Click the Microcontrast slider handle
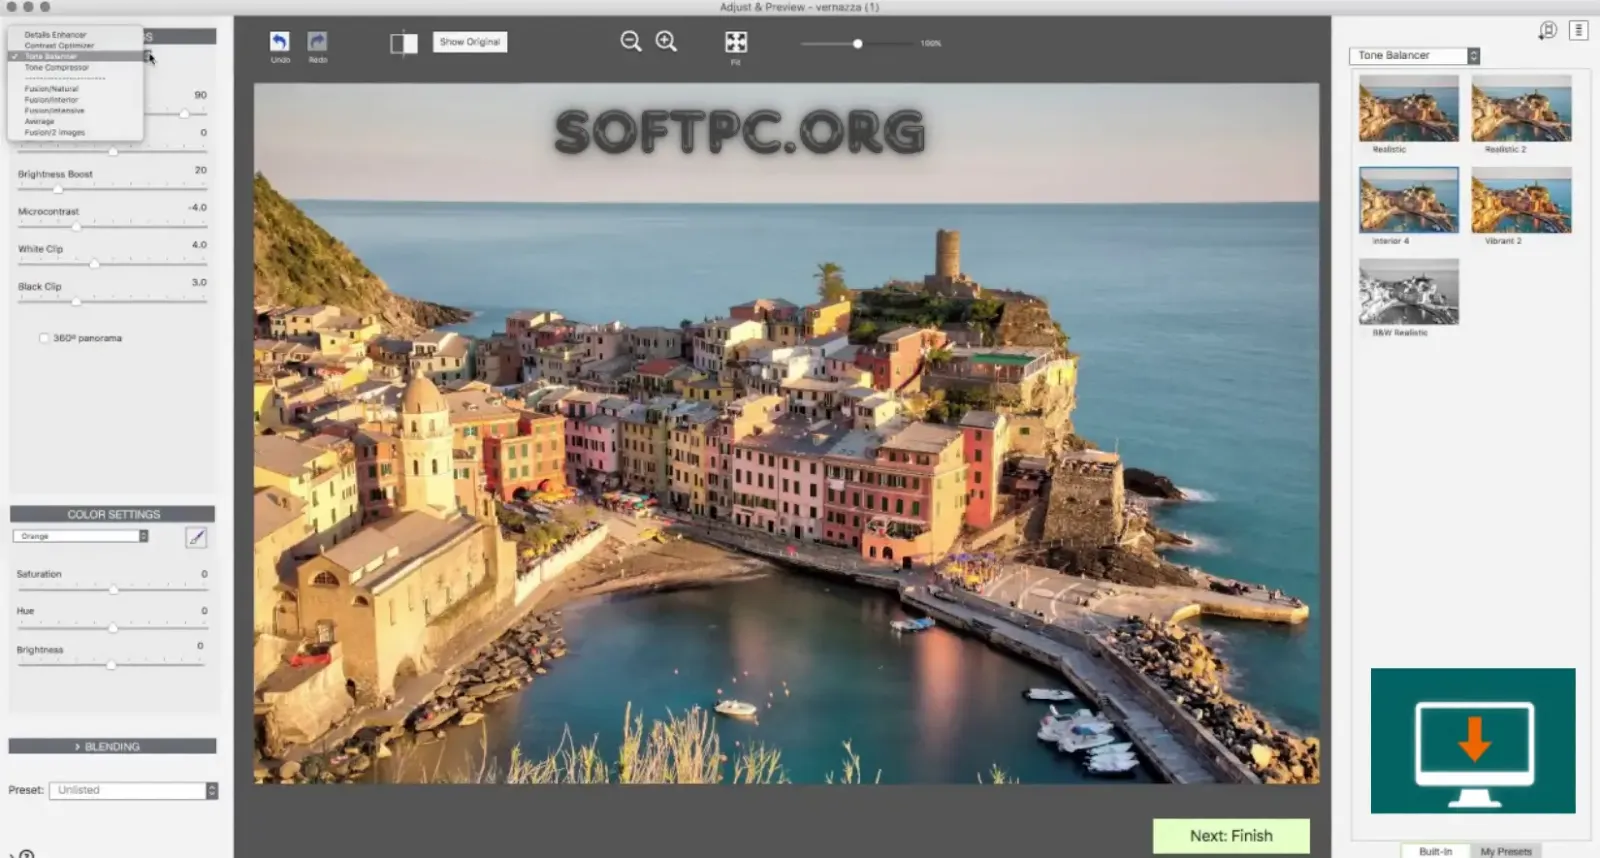The width and height of the screenshot is (1600, 858). 76,227
